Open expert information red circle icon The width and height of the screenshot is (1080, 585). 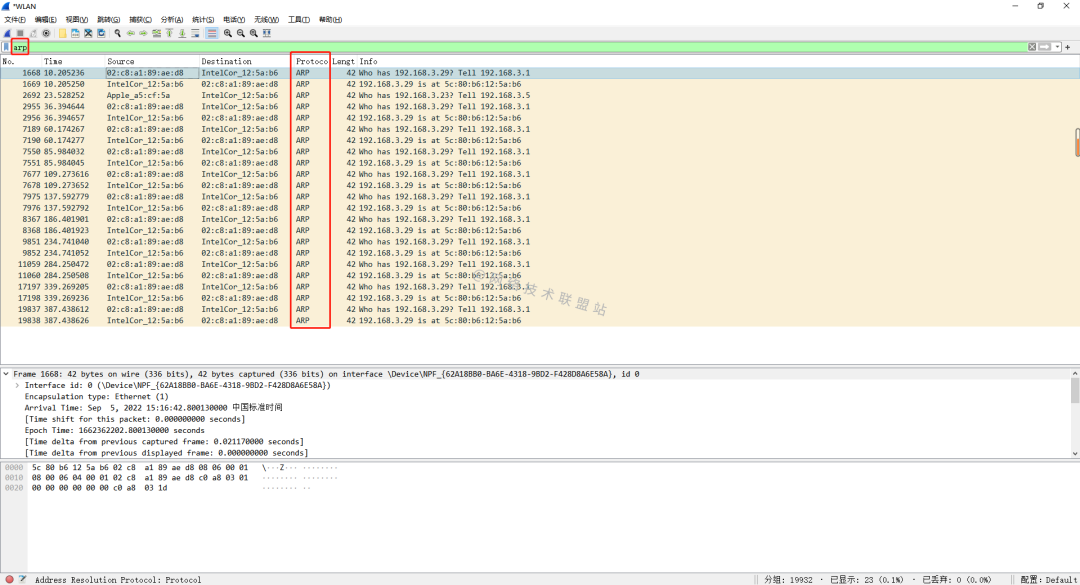pyautogui.click(x=10, y=579)
